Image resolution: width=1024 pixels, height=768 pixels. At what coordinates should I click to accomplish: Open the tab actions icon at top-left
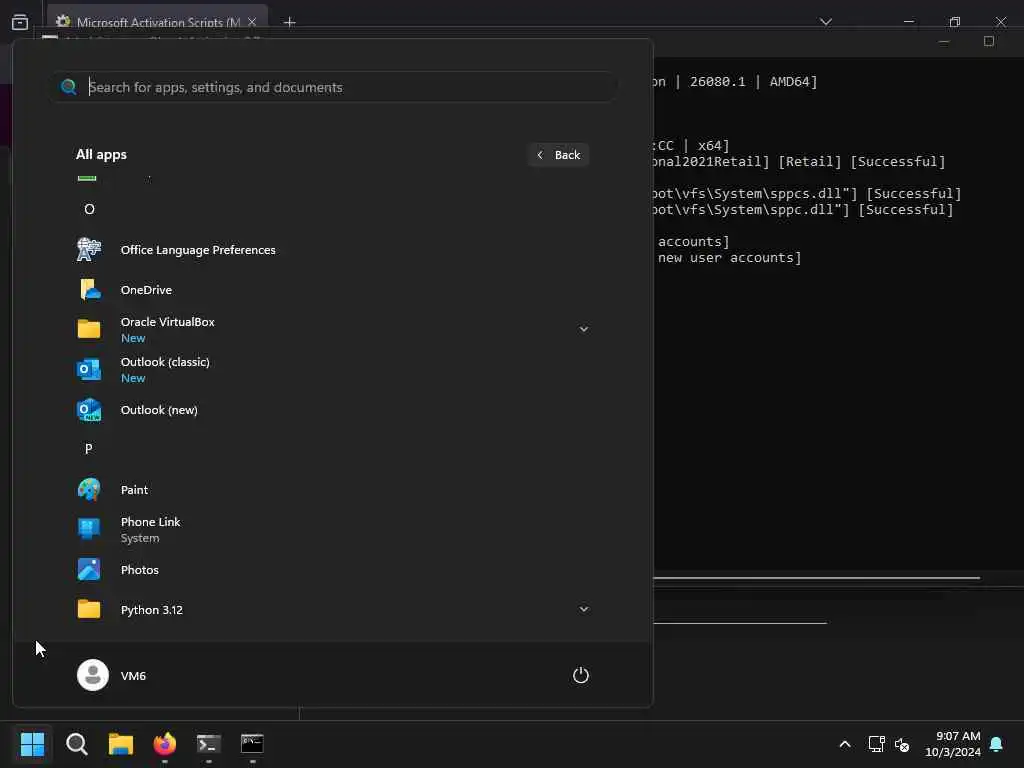[20, 22]
